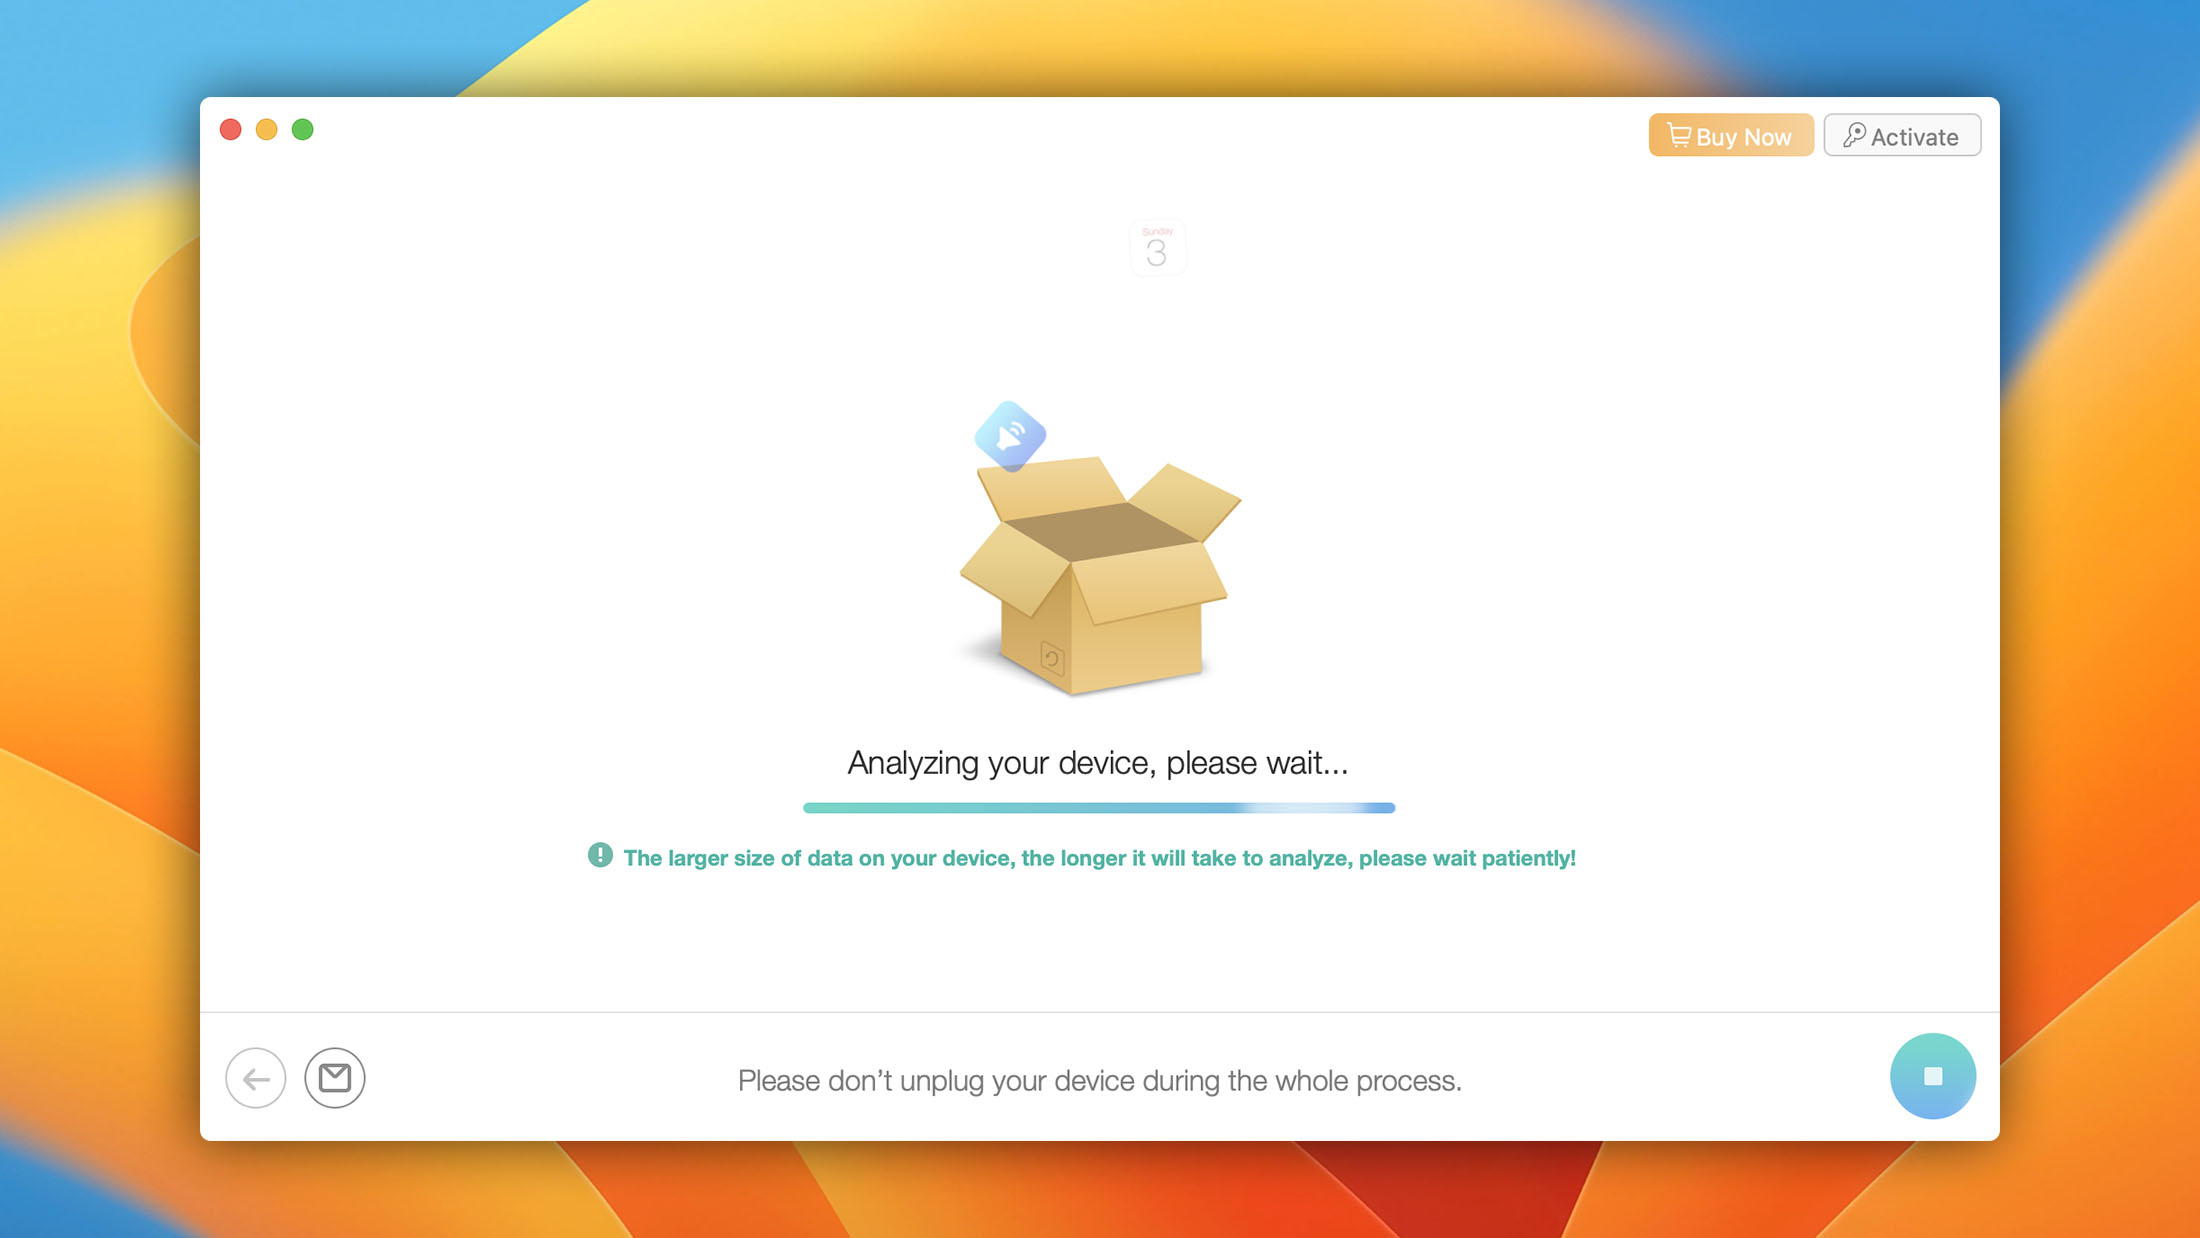Click the floating blue AirDrop-style icon
Viewport: 2200px width, 1238px height.
click(x=1010, y=436)
